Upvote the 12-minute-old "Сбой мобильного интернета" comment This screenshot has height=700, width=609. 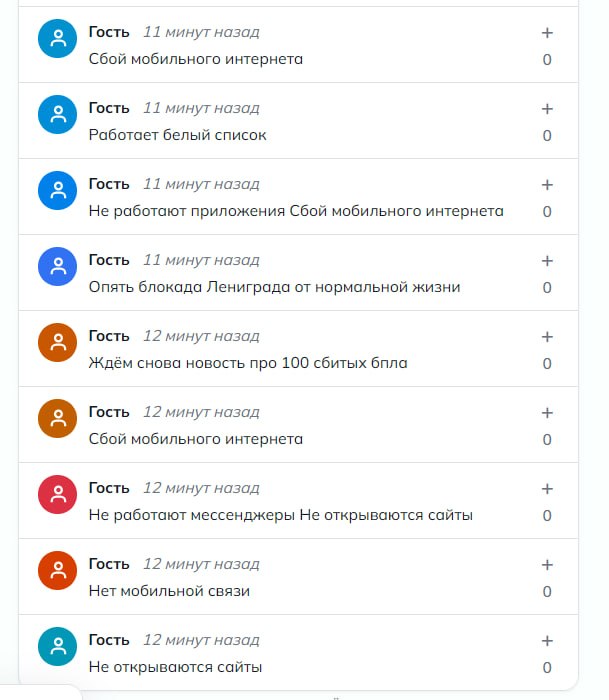(x=547, y=413)
